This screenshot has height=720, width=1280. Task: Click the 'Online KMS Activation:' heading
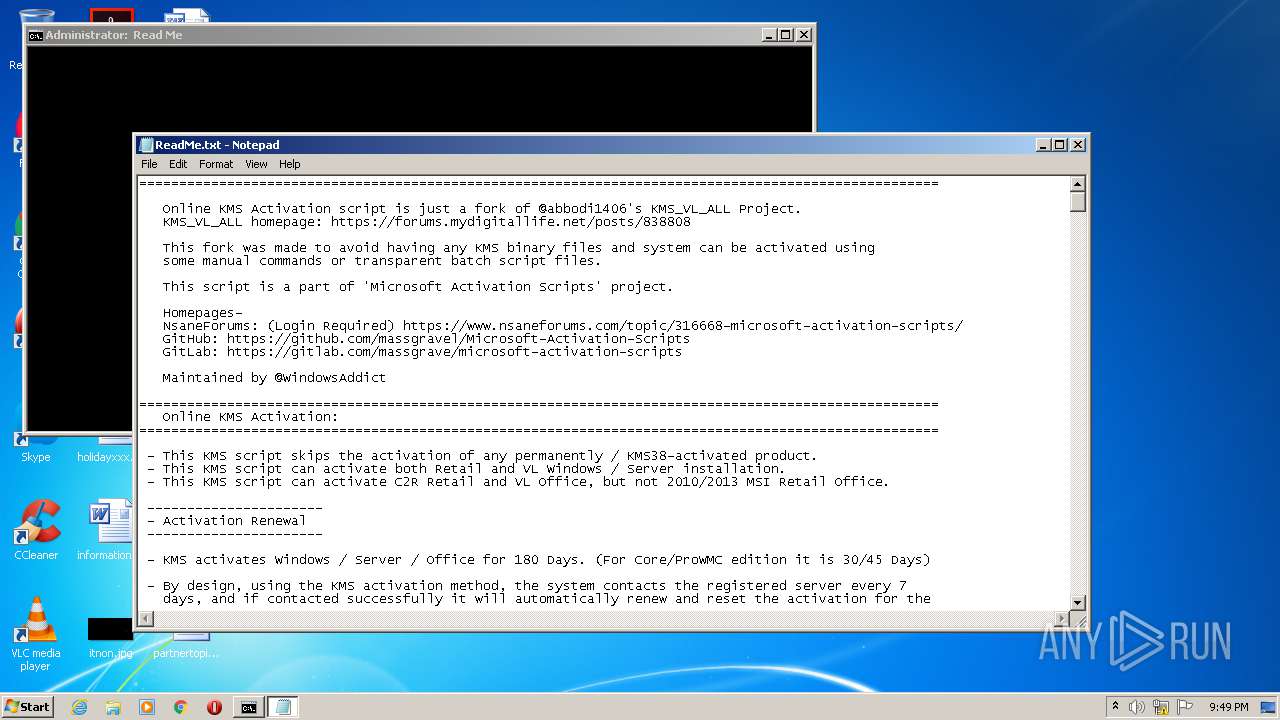coord(250,417)
